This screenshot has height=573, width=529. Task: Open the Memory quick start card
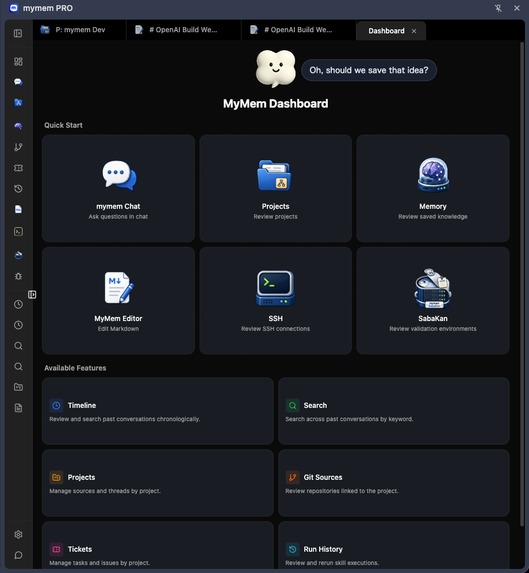tap(433, 189)
